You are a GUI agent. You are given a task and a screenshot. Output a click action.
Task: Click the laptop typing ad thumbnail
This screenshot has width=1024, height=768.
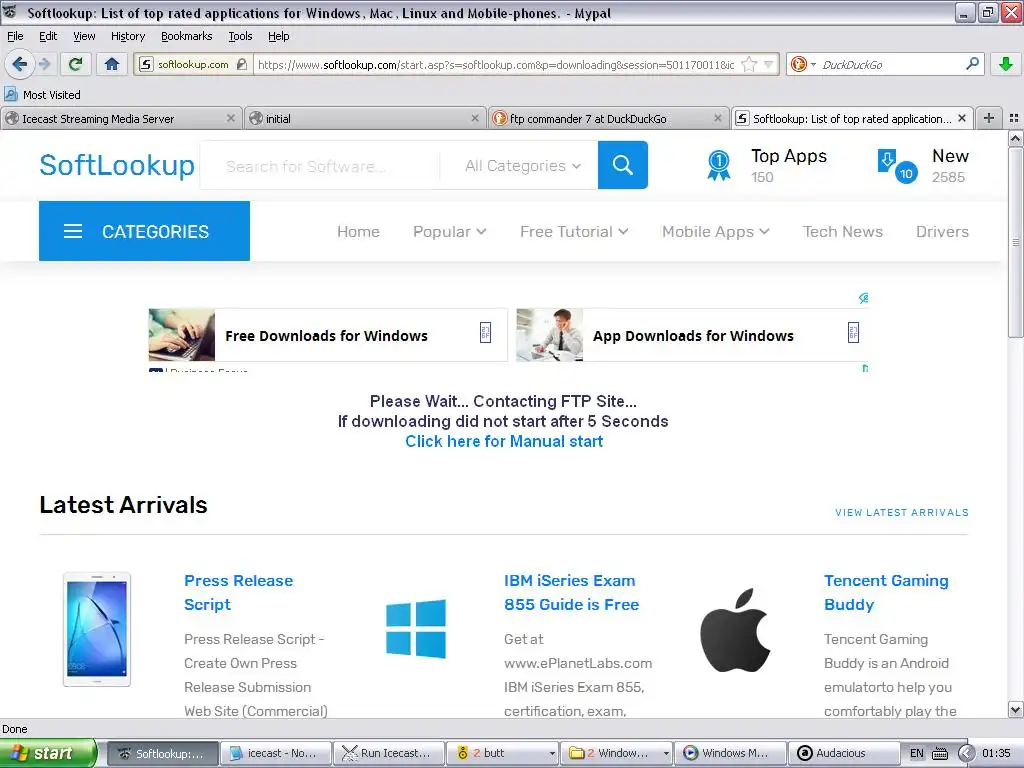(182, 335)
